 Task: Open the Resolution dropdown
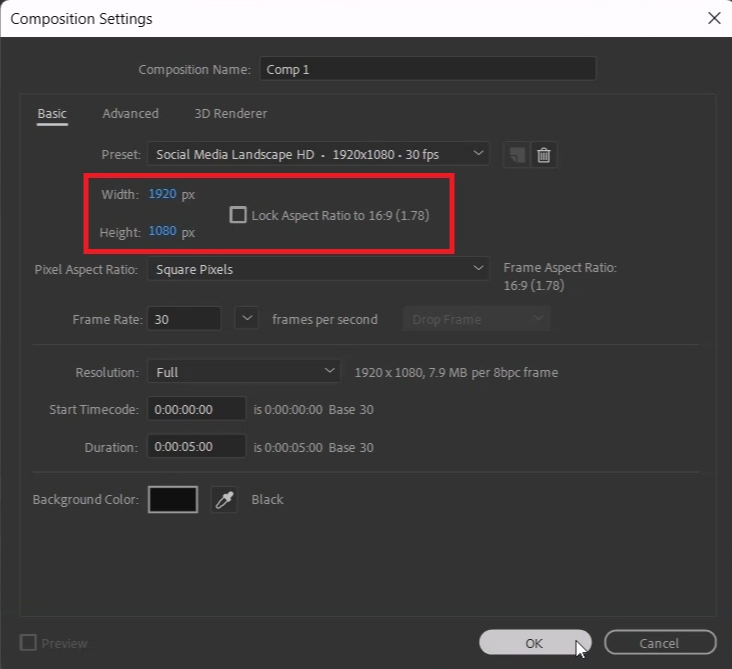(244, 372)
